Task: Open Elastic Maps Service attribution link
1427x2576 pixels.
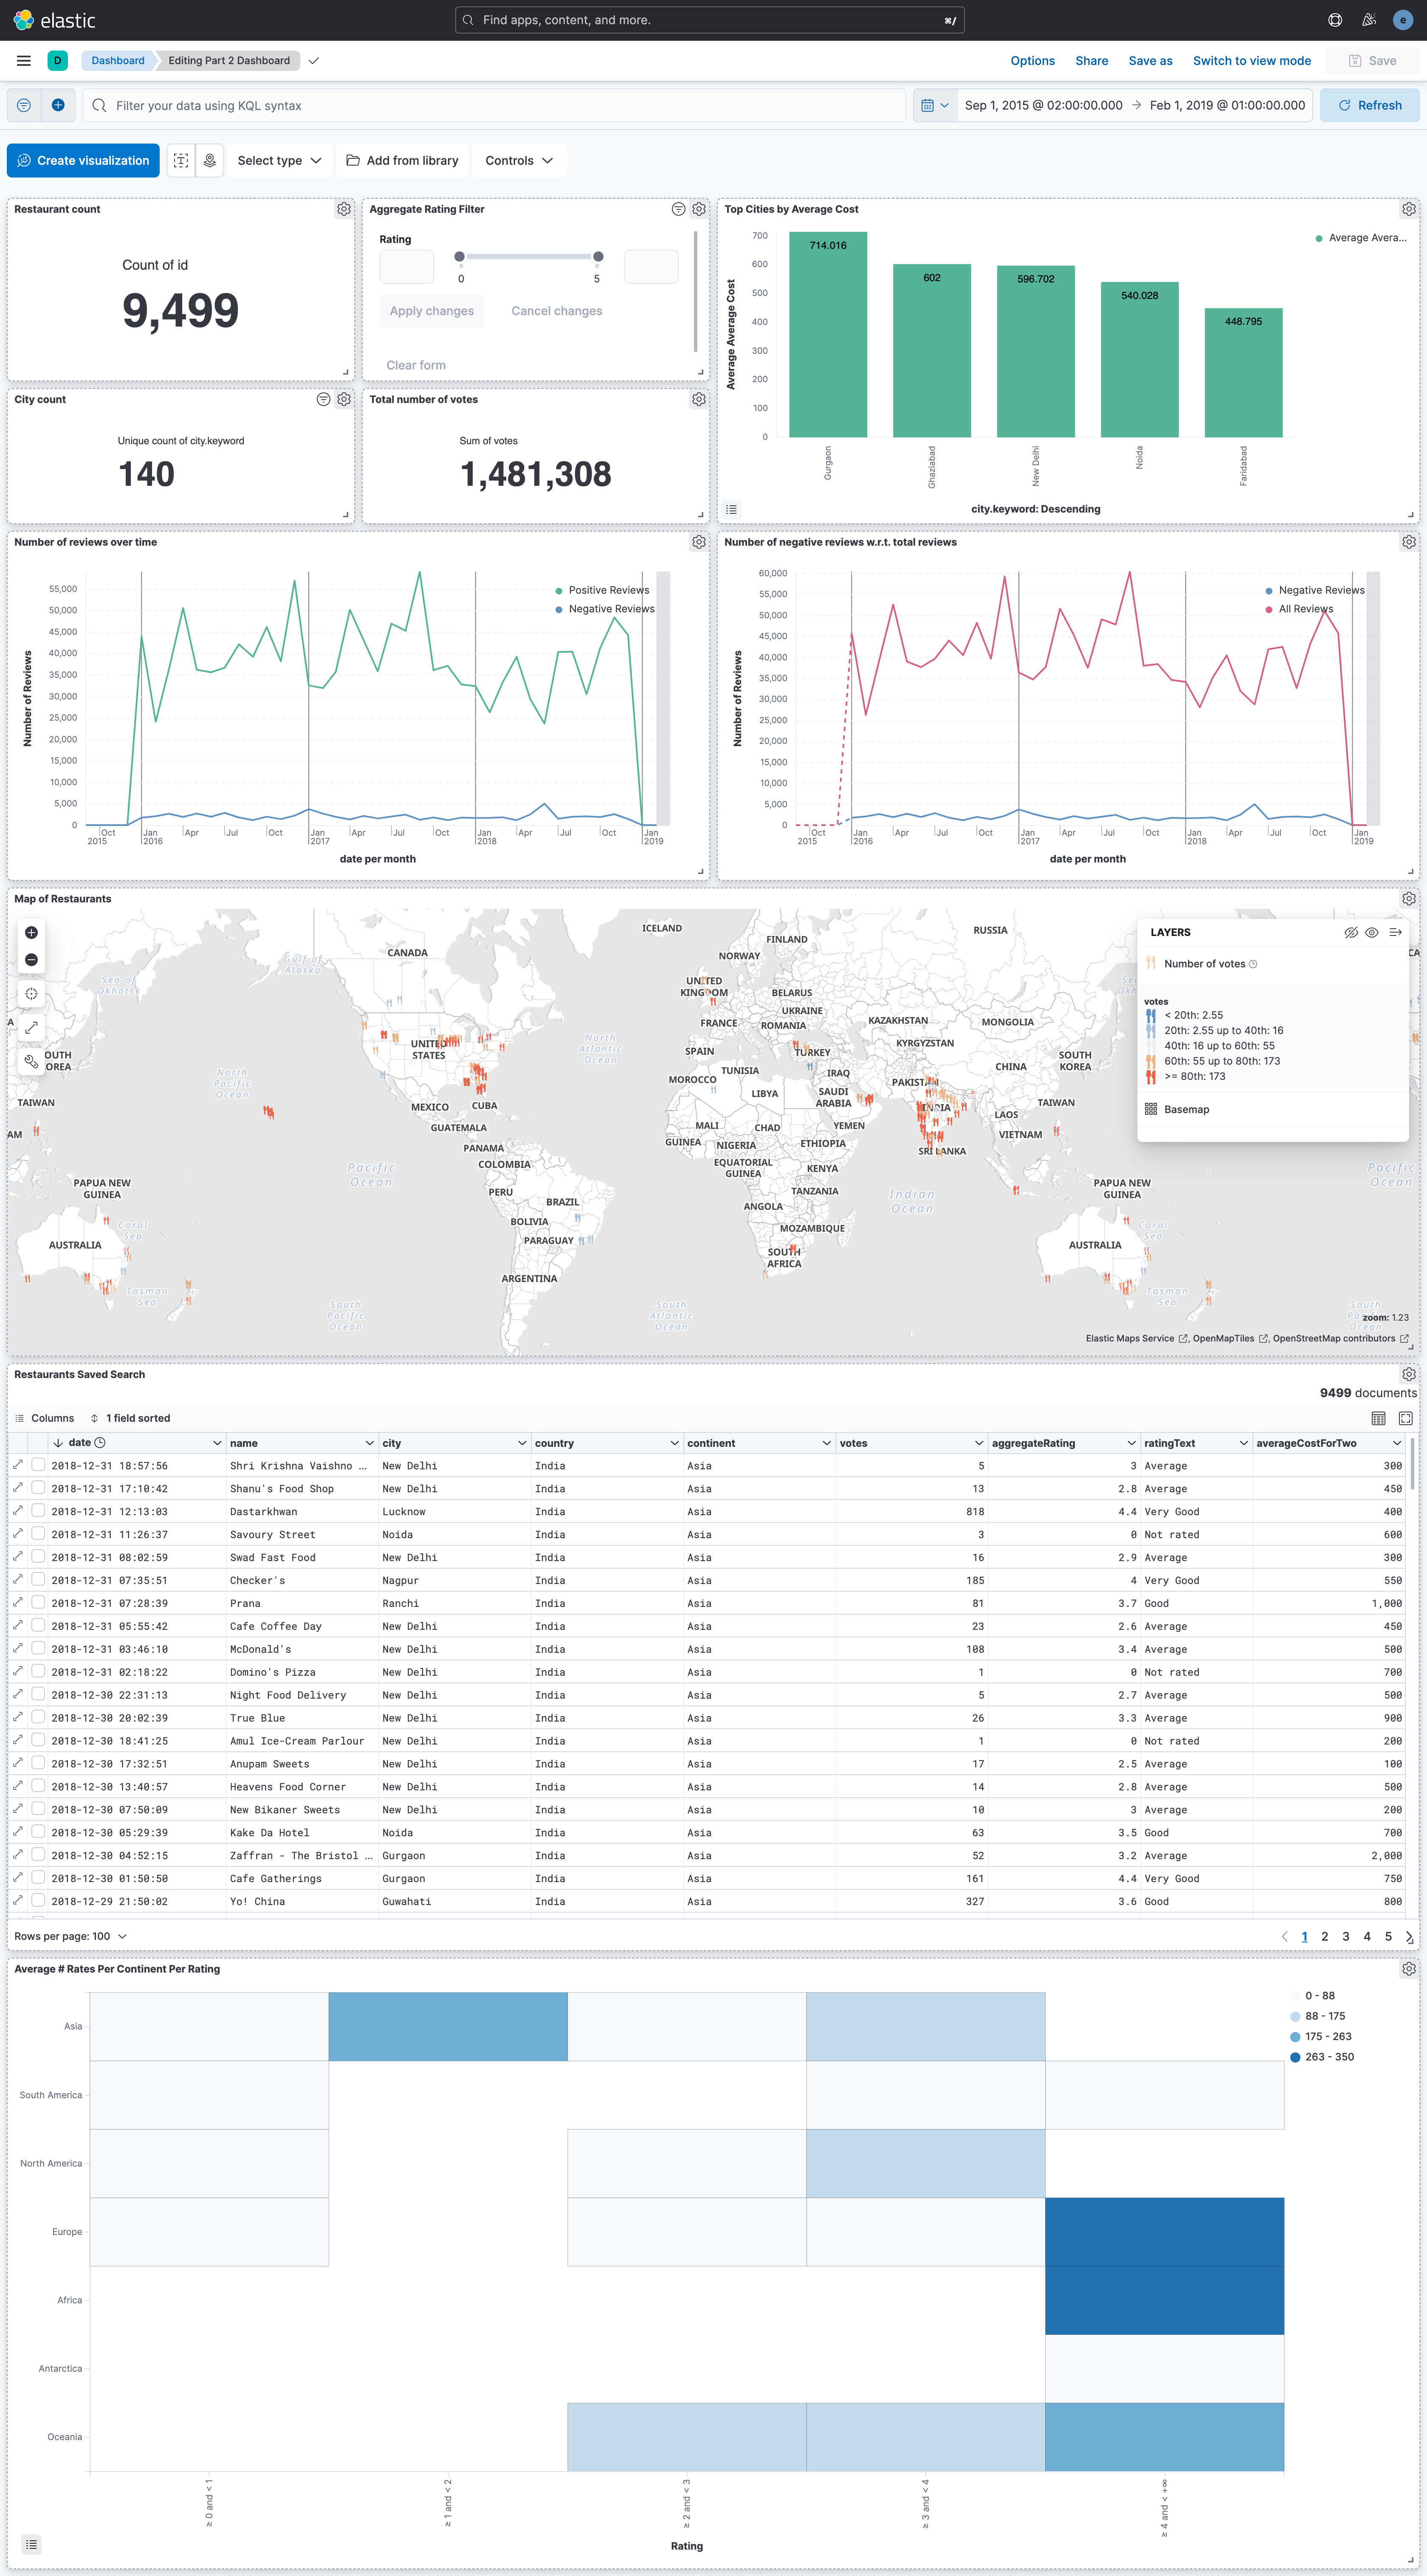Action: (1136, 1338)
